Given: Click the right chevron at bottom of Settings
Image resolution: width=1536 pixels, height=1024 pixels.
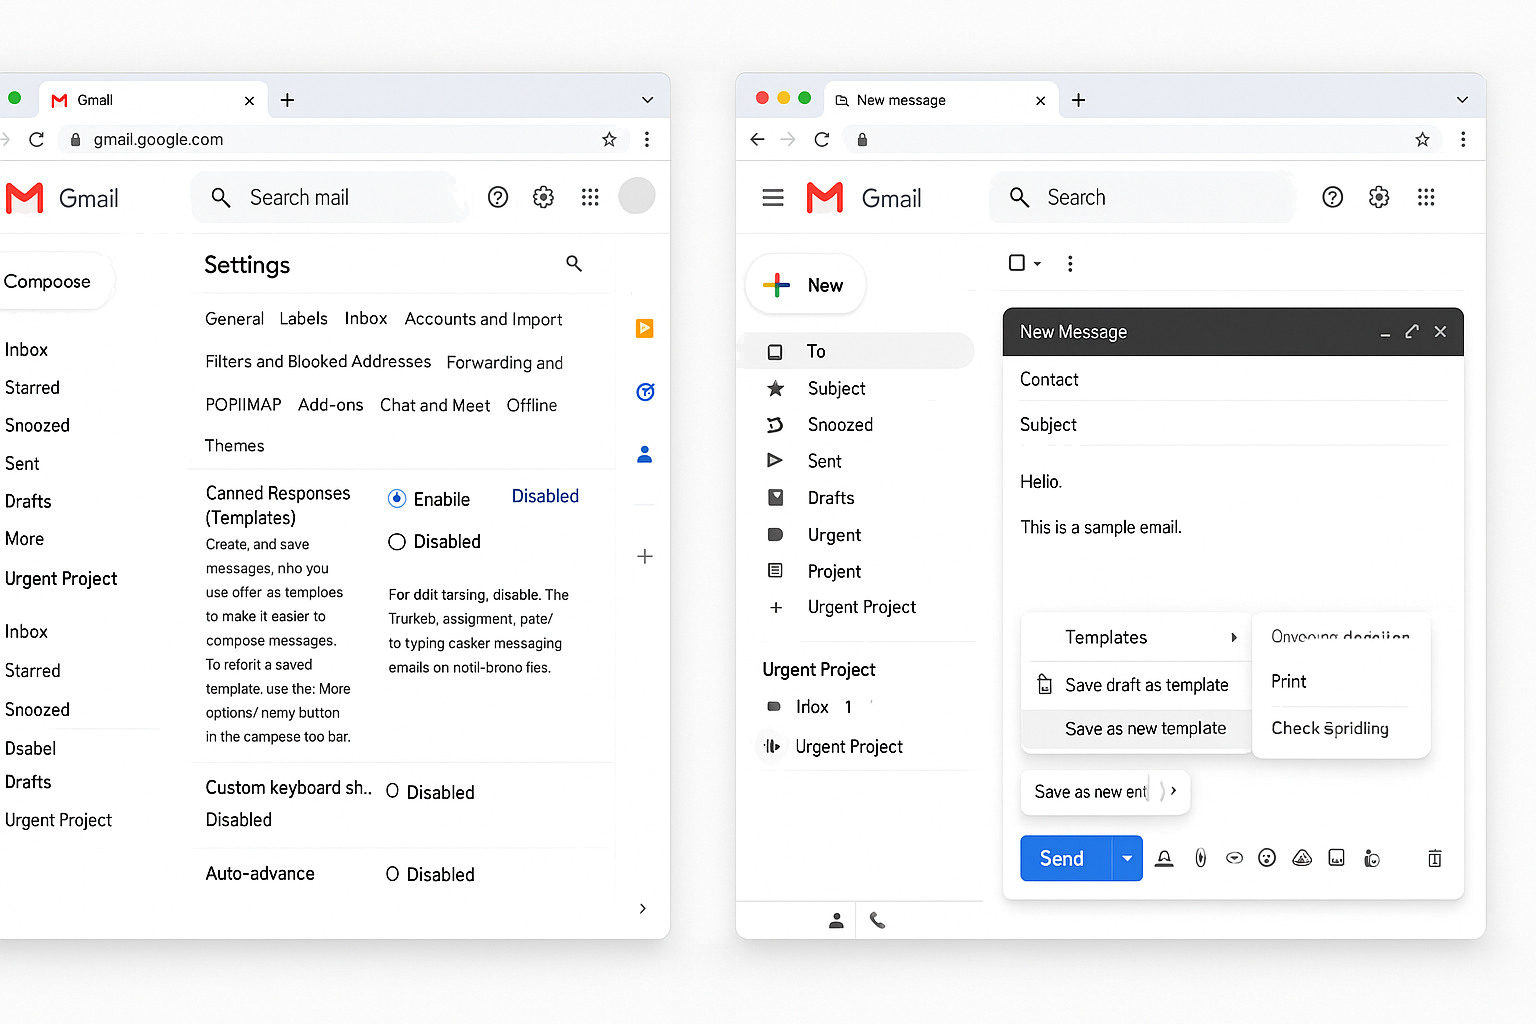Looking at the screenshot, I should [x=642, y=908].
